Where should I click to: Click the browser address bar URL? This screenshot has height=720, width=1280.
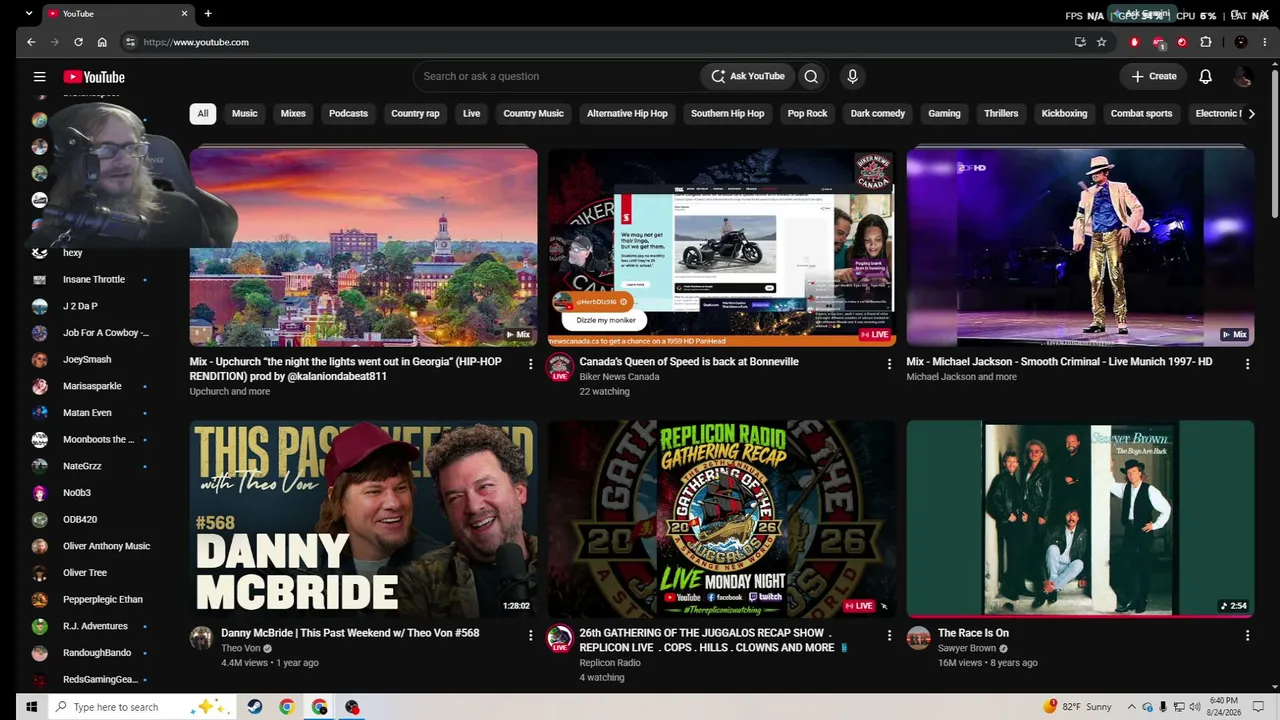point(196,42)
